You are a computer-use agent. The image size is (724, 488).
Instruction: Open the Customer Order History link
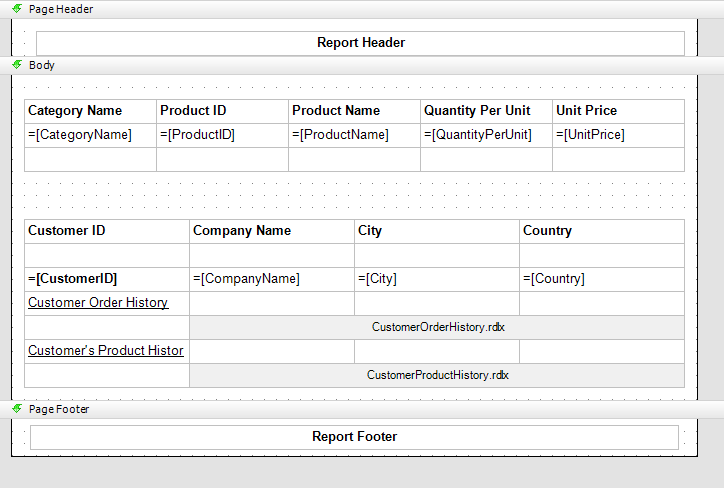pyautogui.click(x=98, y=302)
